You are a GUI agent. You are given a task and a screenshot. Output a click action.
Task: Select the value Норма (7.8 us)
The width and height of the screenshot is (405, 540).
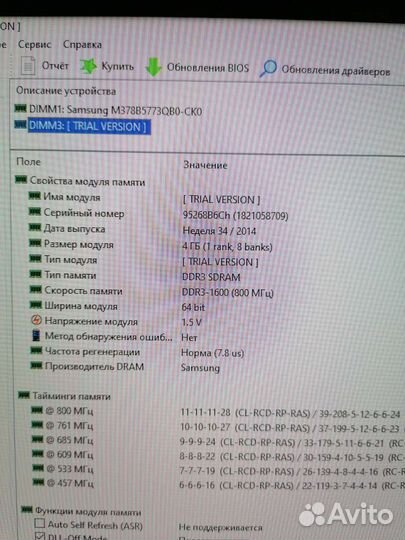click(x=212, y=353)
